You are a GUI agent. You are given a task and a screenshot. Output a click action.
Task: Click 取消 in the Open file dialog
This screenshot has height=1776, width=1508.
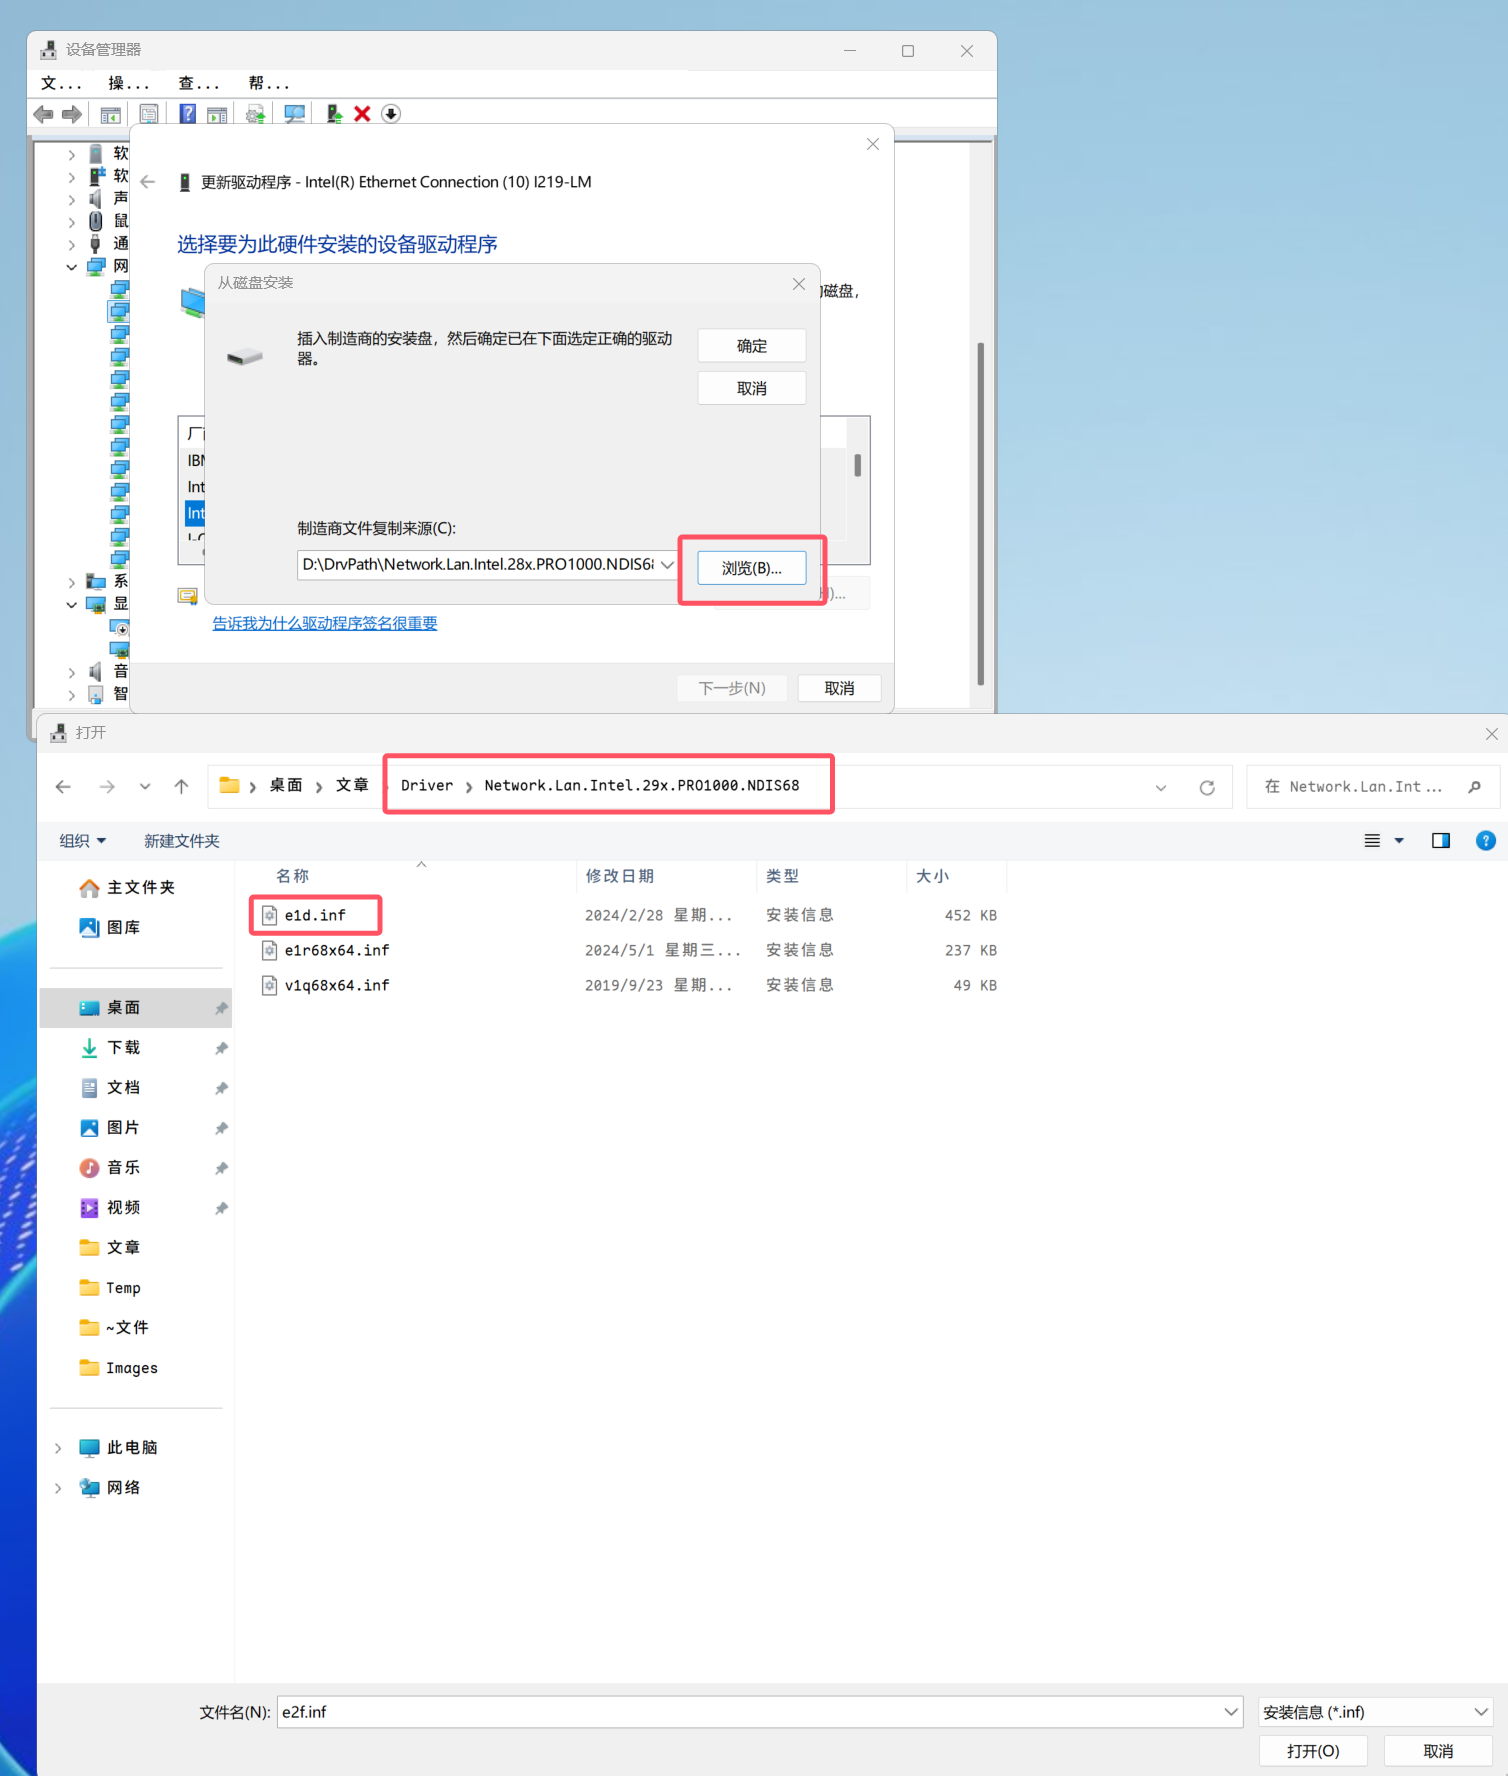tap(1438, 1751)
